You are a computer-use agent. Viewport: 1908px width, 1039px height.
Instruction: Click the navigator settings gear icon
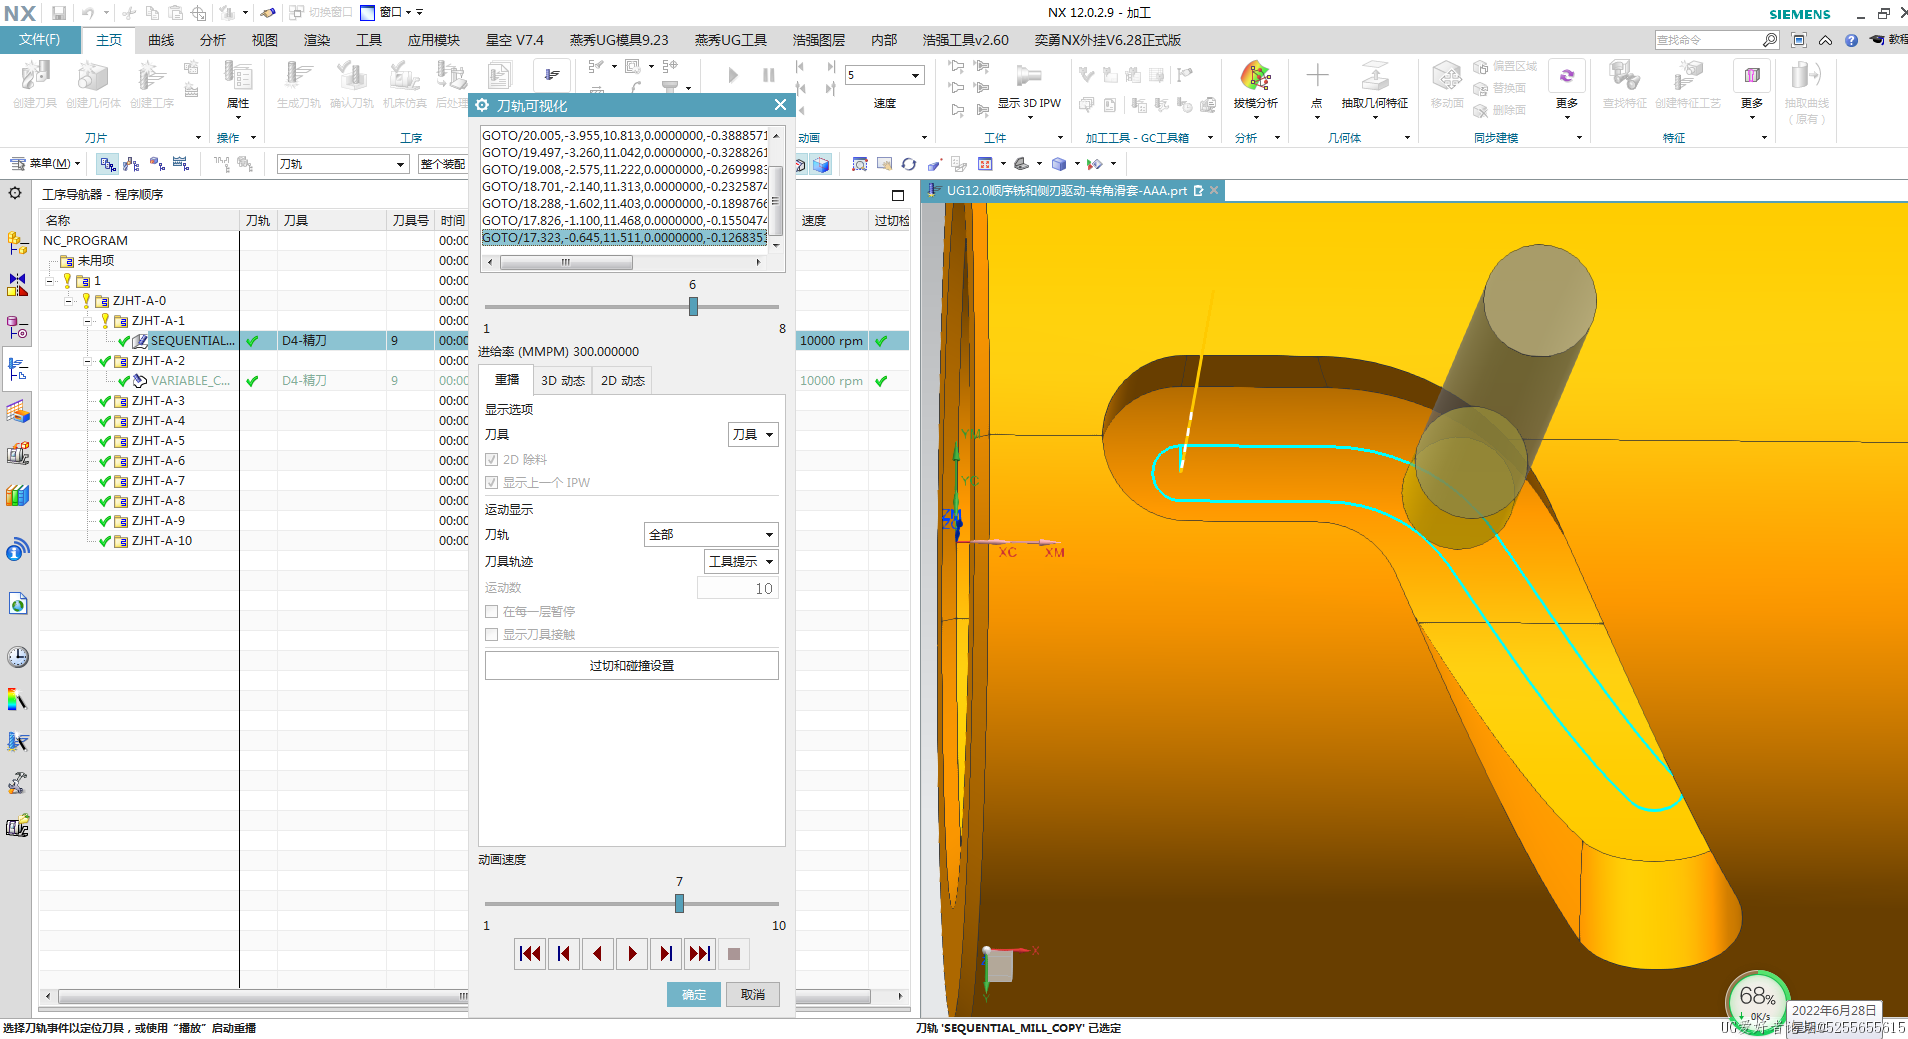[15, 193]
